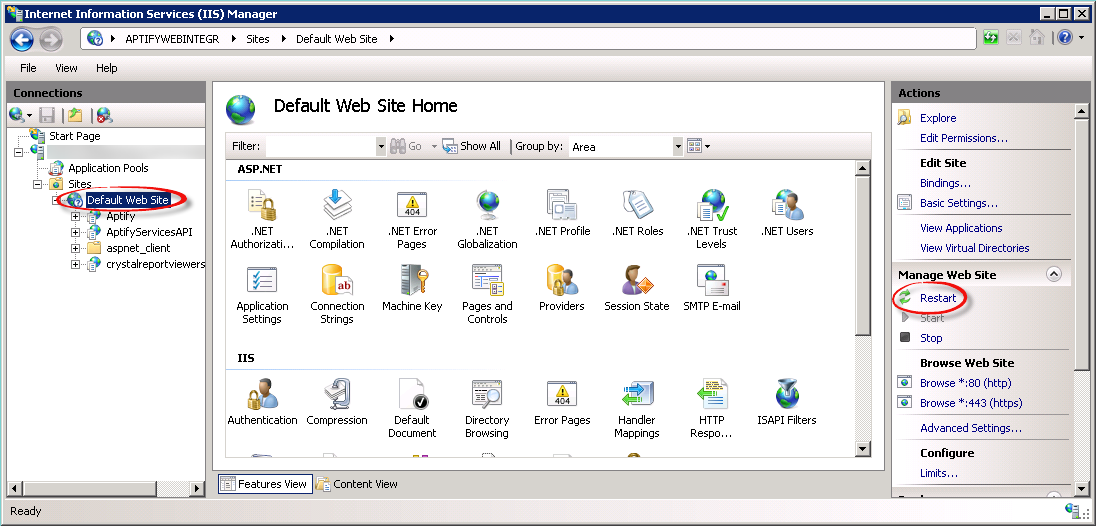This screenshot has height=526, width=1096.
Task: Open Advanced Settings link
Action: tap(971, 428)
